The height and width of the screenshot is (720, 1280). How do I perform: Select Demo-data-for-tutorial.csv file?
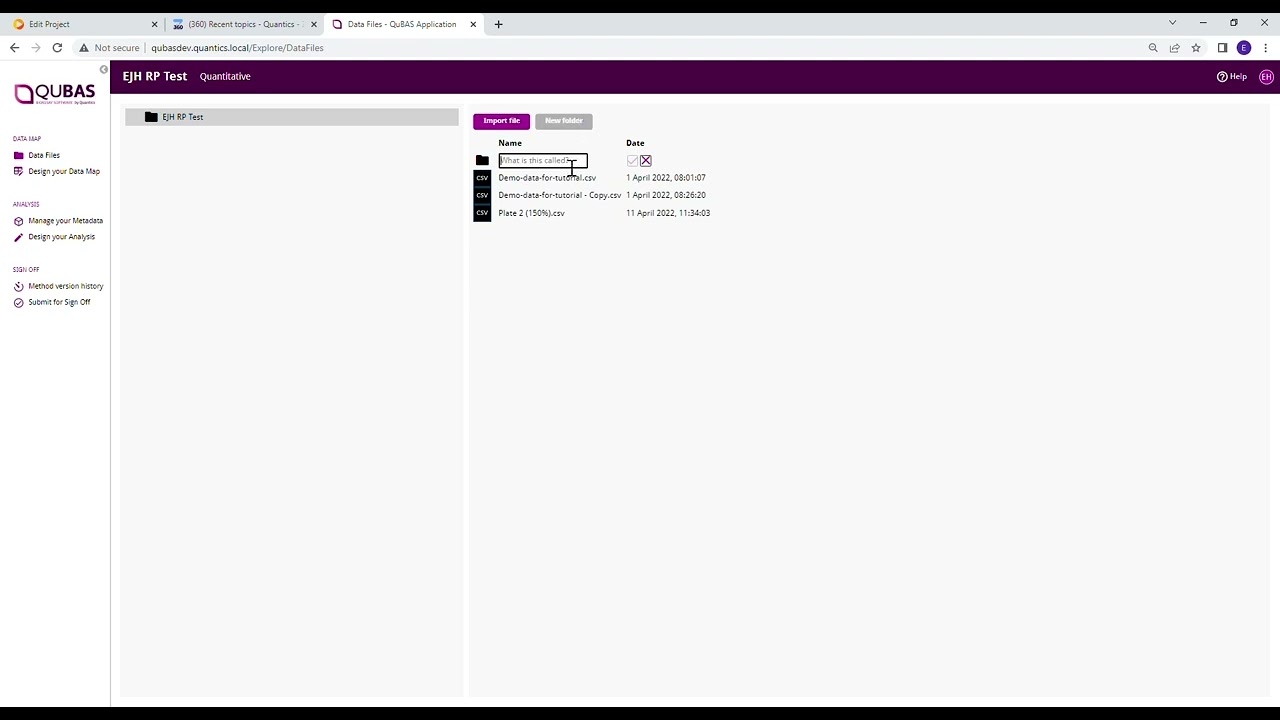tap(547, 178)
